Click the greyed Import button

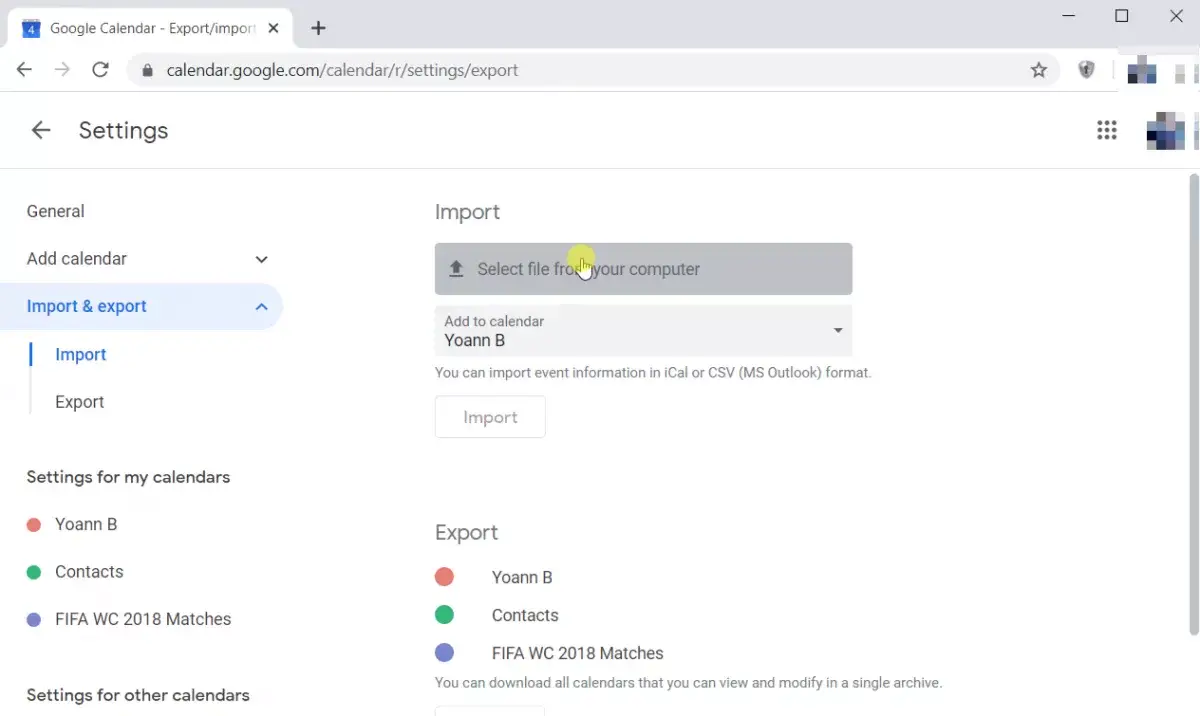tap(490, 417)
